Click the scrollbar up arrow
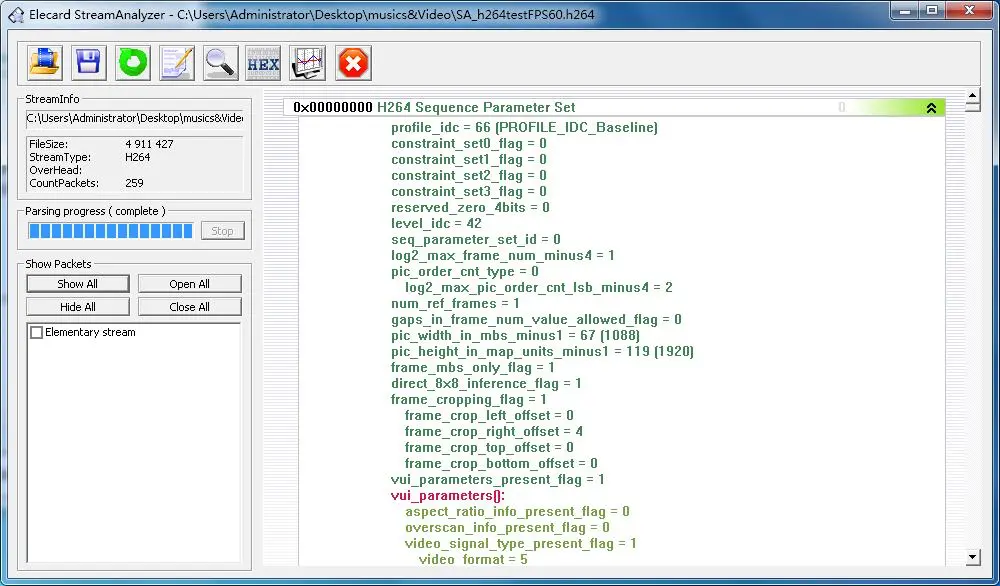1000x586 pixels. (x=973, y=97)
